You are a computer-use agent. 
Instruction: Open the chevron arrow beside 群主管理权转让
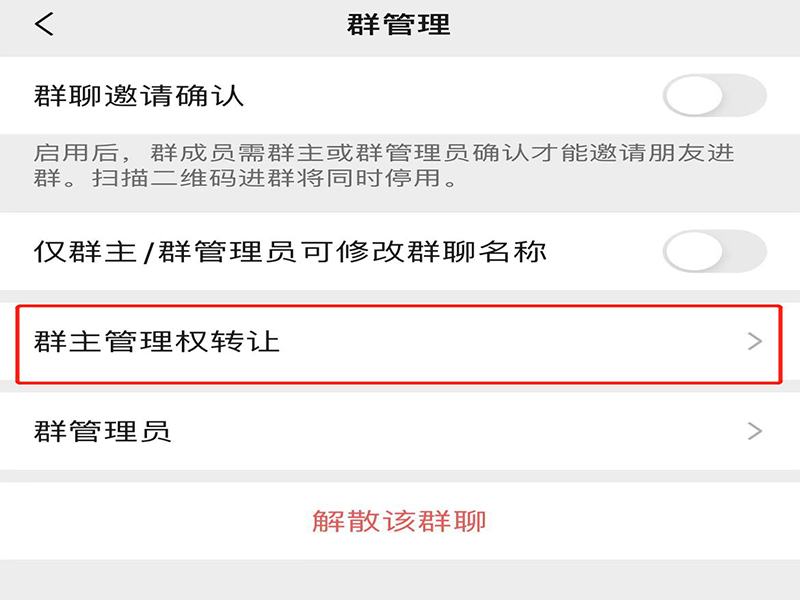[x=755, y=342]
